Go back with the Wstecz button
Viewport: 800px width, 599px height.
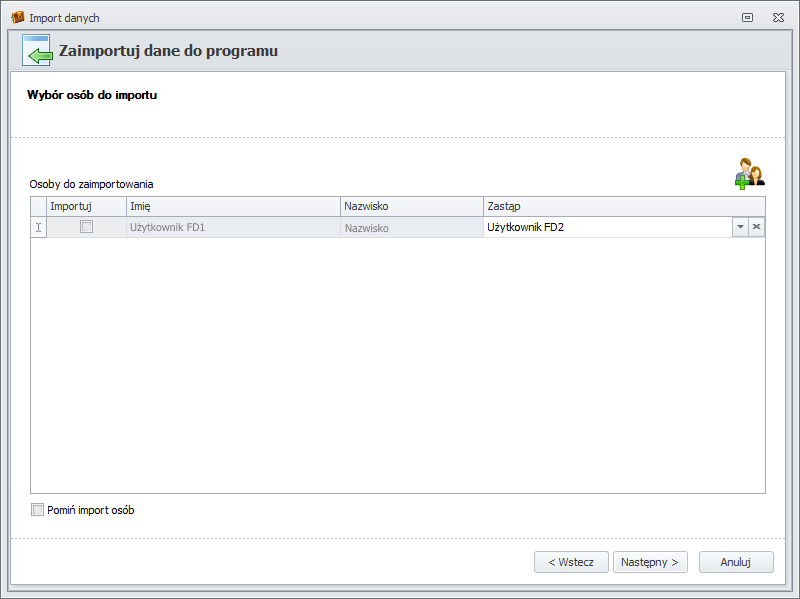(x=570, y=562)
